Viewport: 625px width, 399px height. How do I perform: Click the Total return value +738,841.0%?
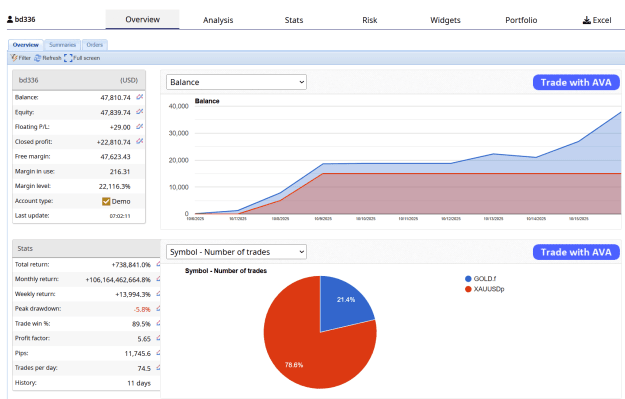tap(131, 265)
